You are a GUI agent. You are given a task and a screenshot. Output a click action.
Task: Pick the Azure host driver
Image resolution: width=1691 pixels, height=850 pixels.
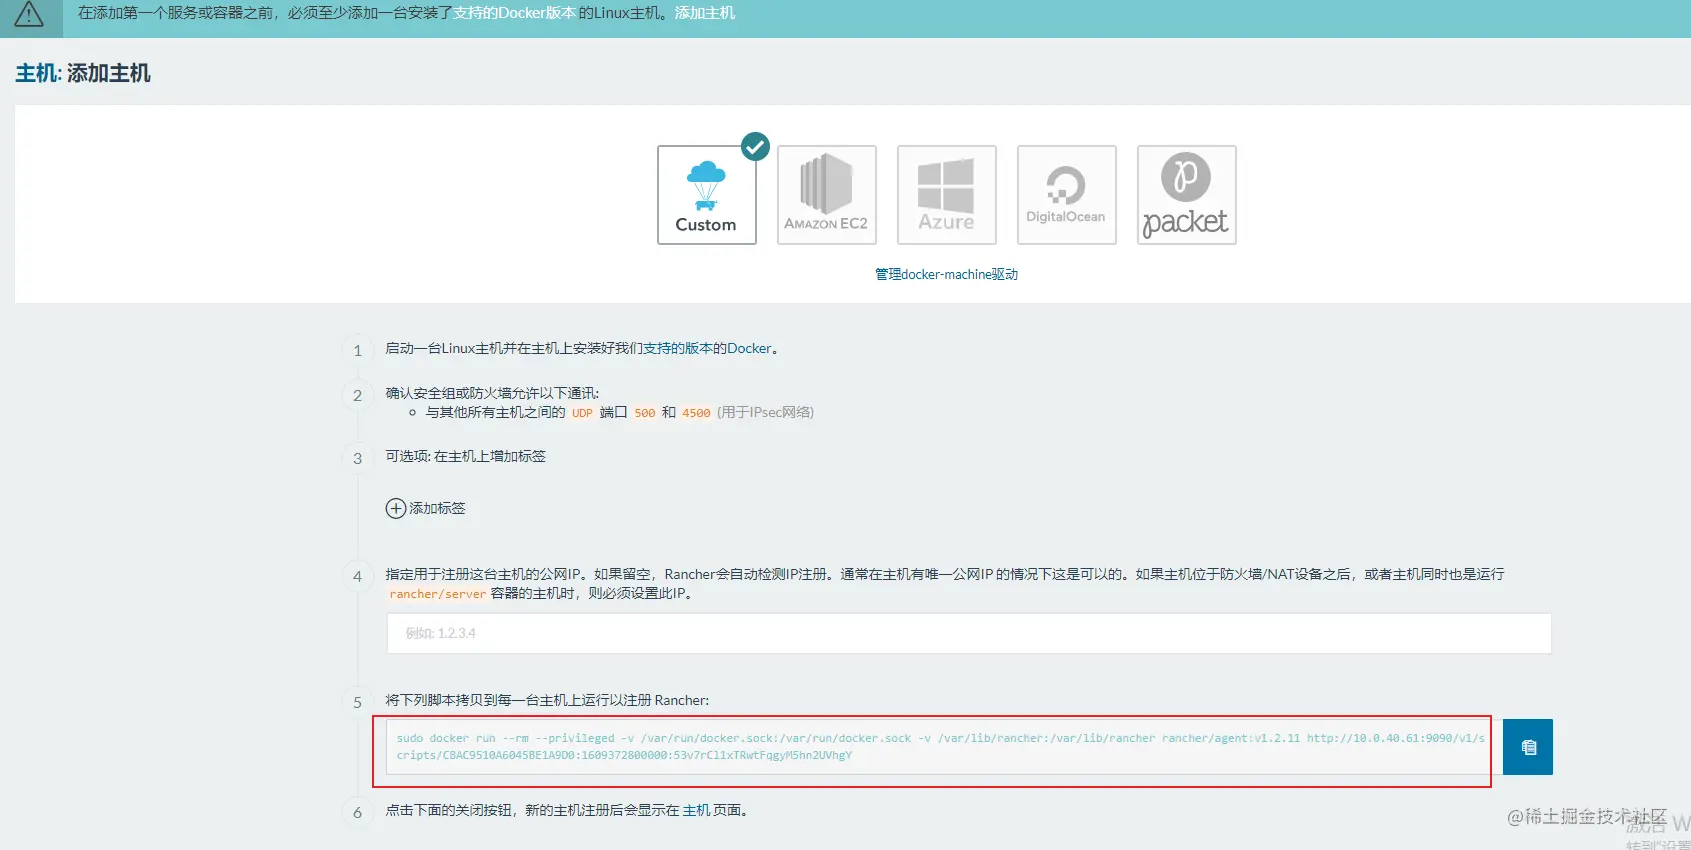[x=947, y=195]
